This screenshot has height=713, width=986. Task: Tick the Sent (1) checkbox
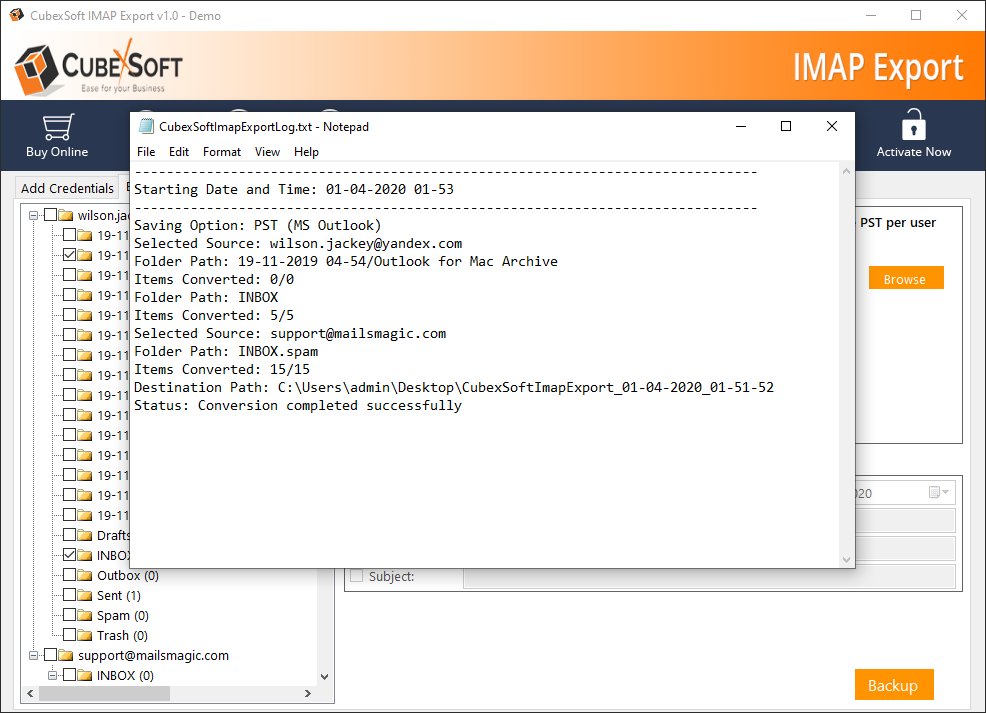pos(69,595)
